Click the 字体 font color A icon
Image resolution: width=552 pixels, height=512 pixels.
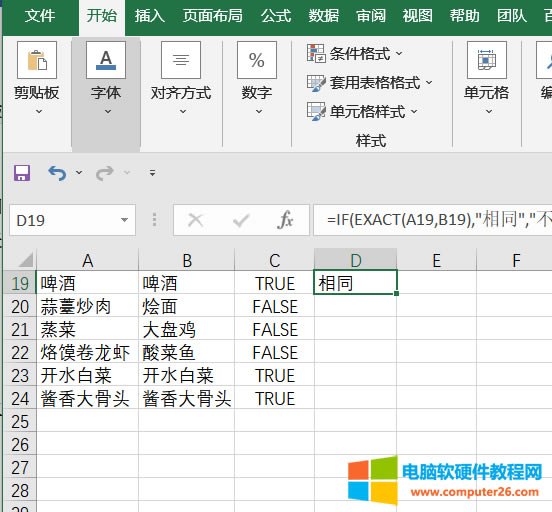coord(106,60)
